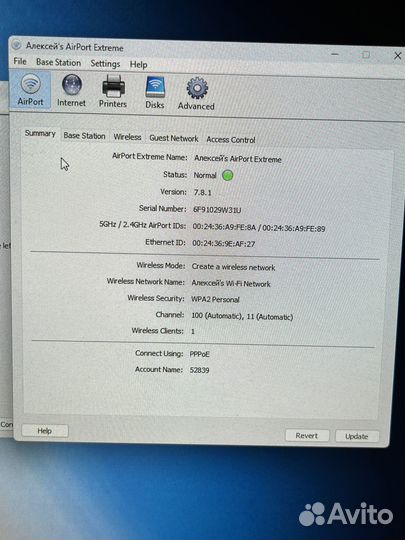Switch to the Guest Network tab
This screenshot has width=405, height=540.
[x=174, y=138]
